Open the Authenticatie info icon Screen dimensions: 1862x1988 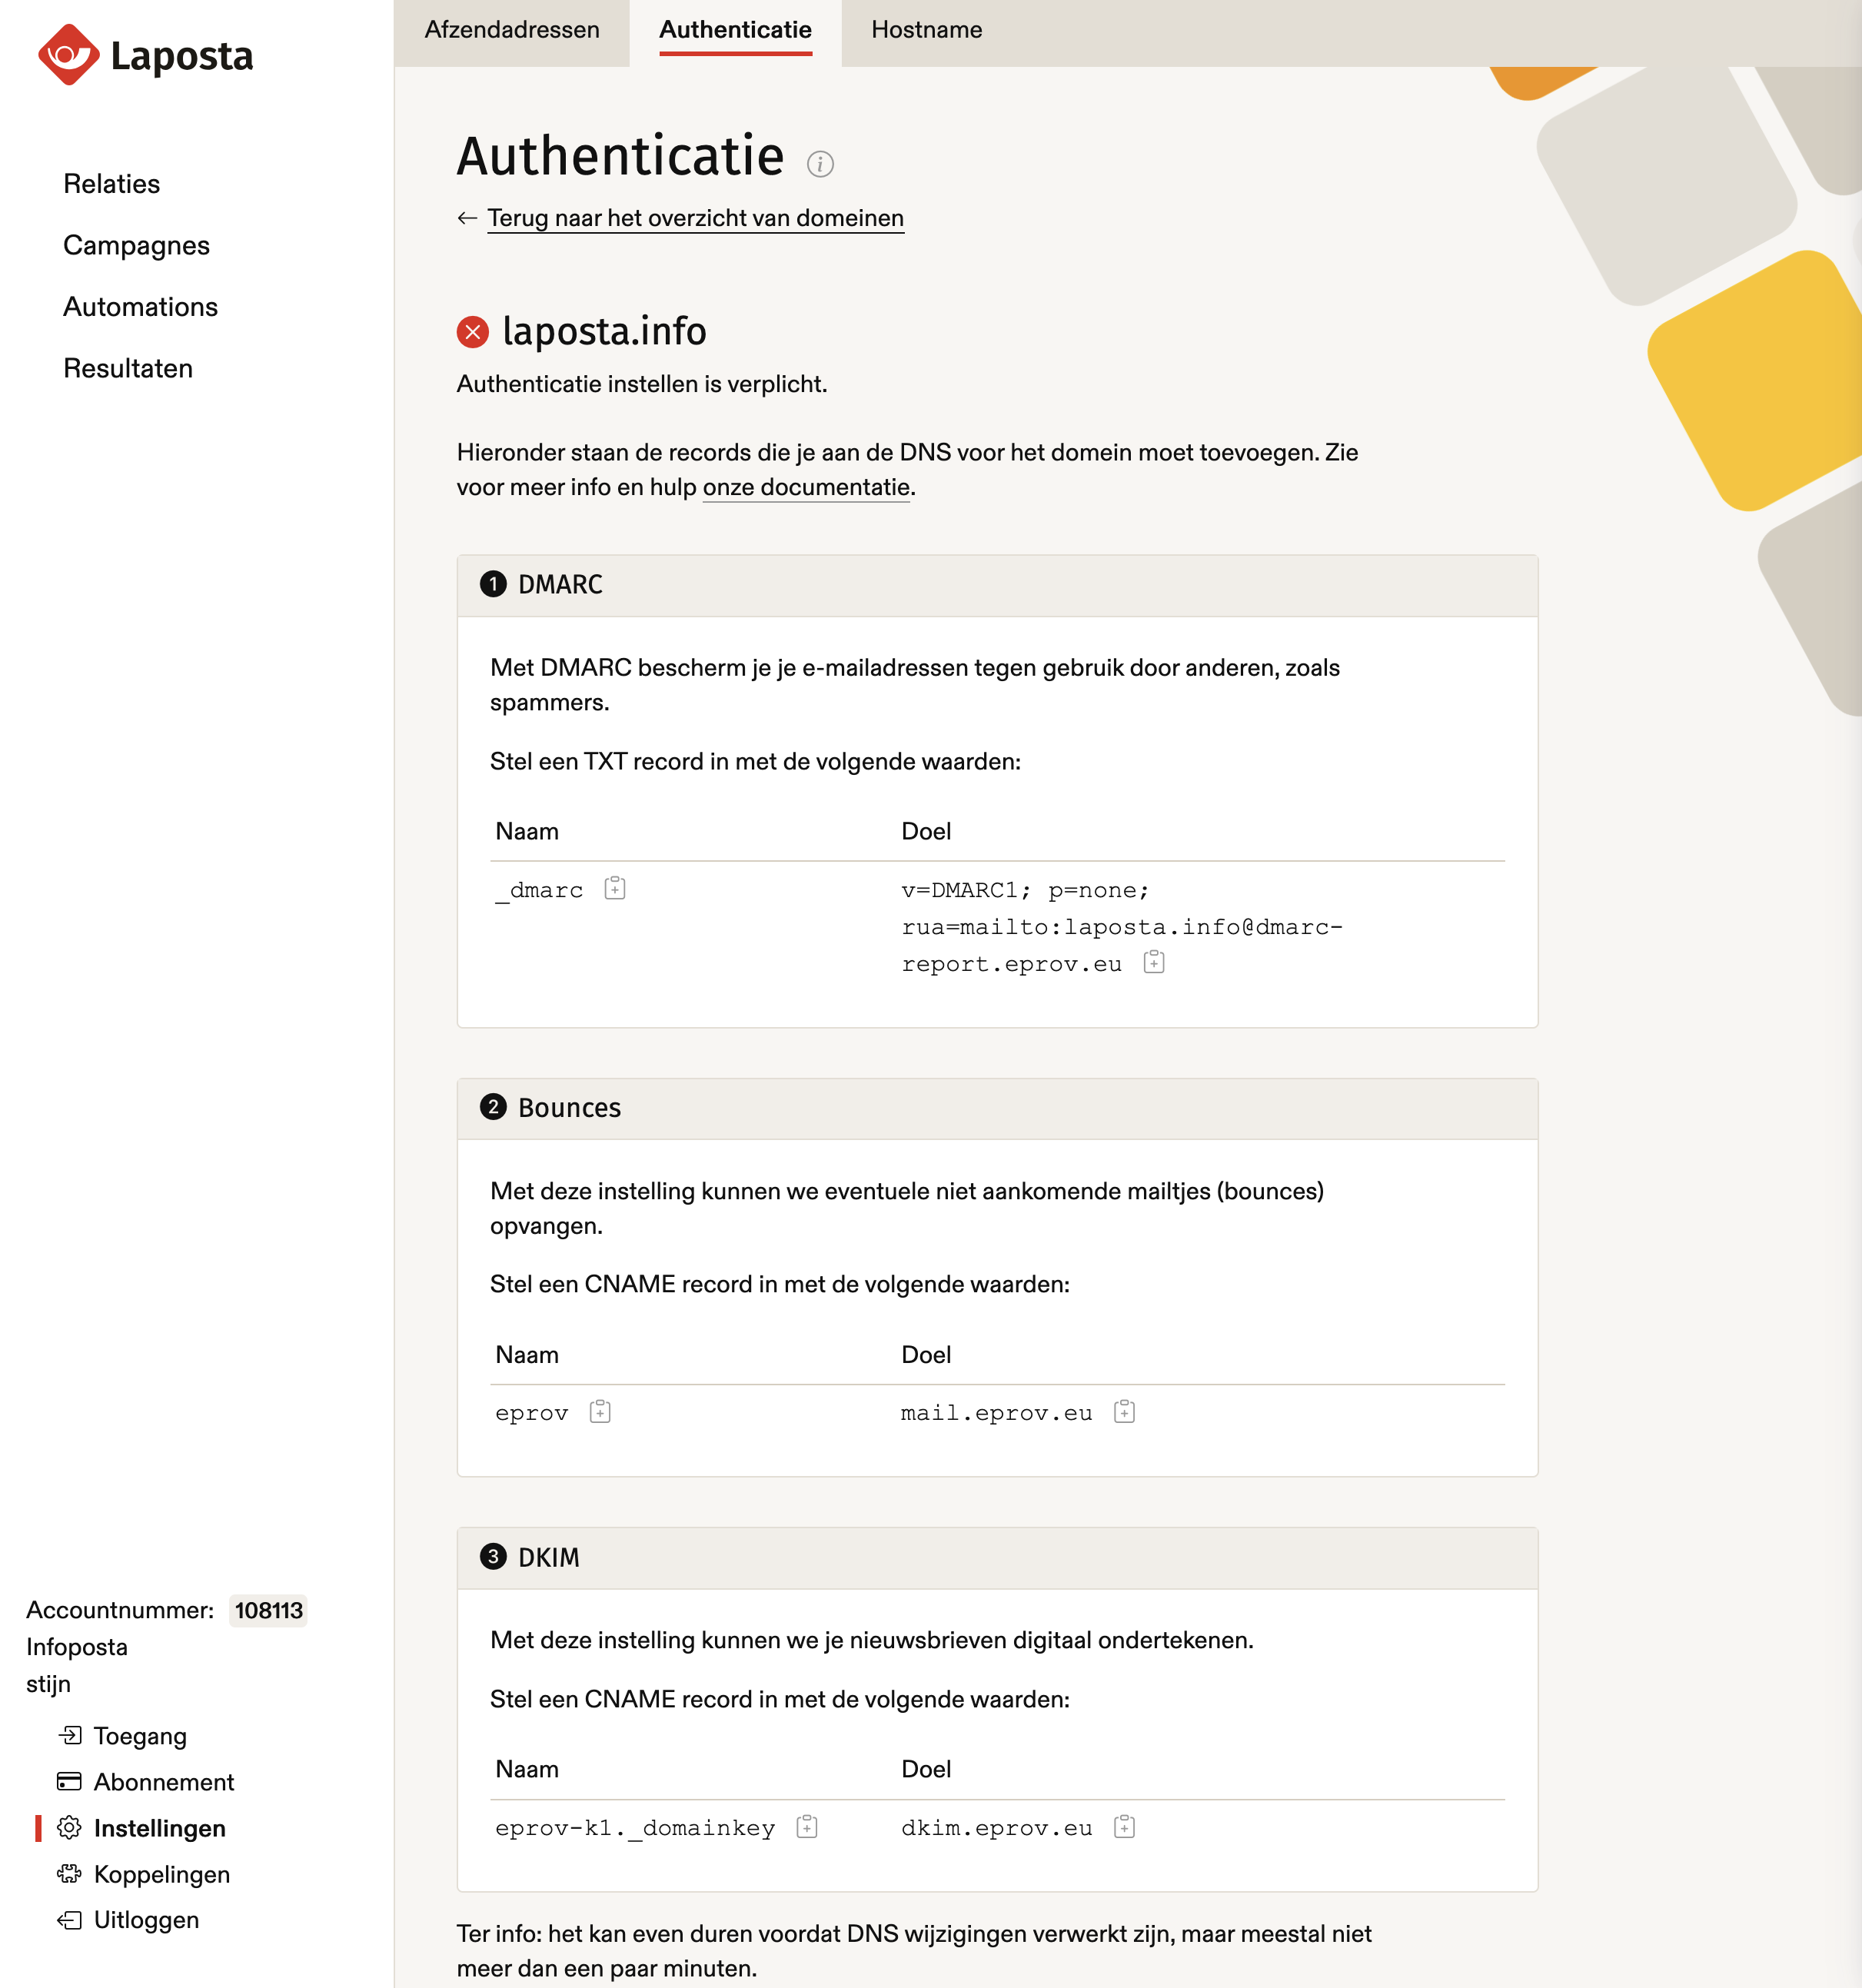point(820,163)
